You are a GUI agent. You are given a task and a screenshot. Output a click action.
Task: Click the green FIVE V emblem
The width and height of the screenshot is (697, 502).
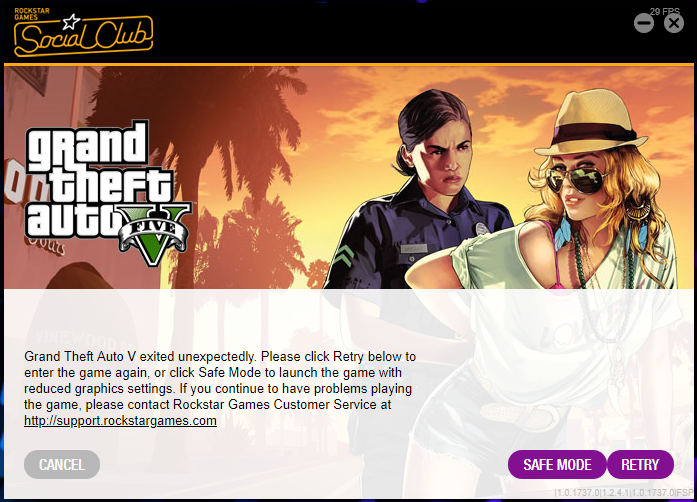pyautogui.click(x=155, y=233)
